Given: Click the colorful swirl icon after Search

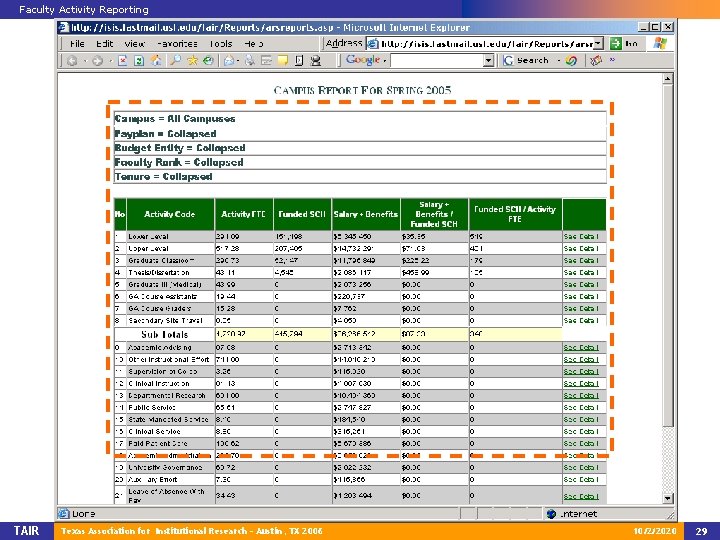Looking at the screenshot, I should click(571, 60).
